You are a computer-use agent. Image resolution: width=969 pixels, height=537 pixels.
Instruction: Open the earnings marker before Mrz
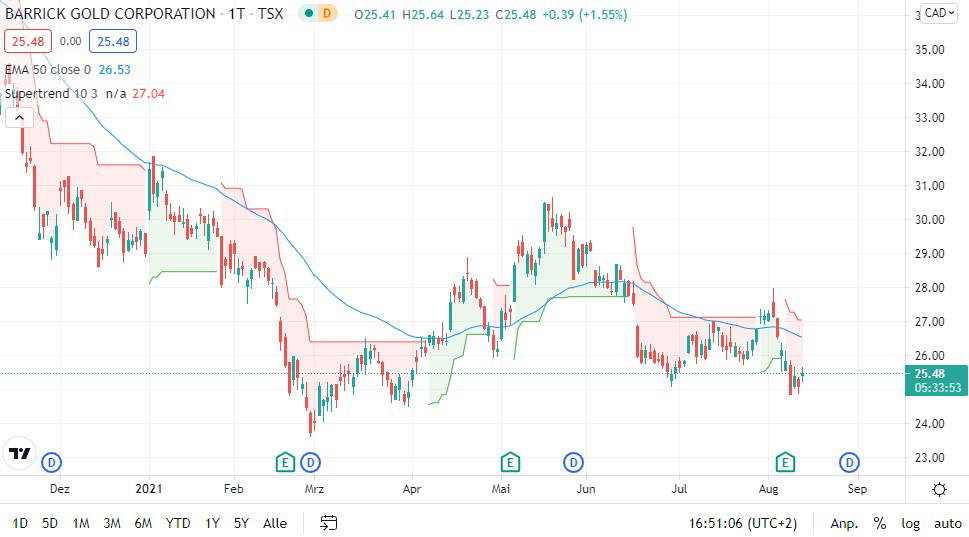[285, 462]
